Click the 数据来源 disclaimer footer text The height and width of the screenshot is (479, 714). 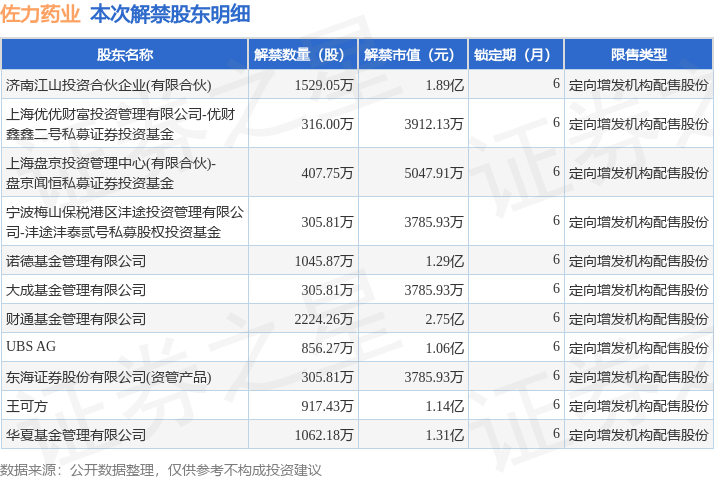click(161, 470)
